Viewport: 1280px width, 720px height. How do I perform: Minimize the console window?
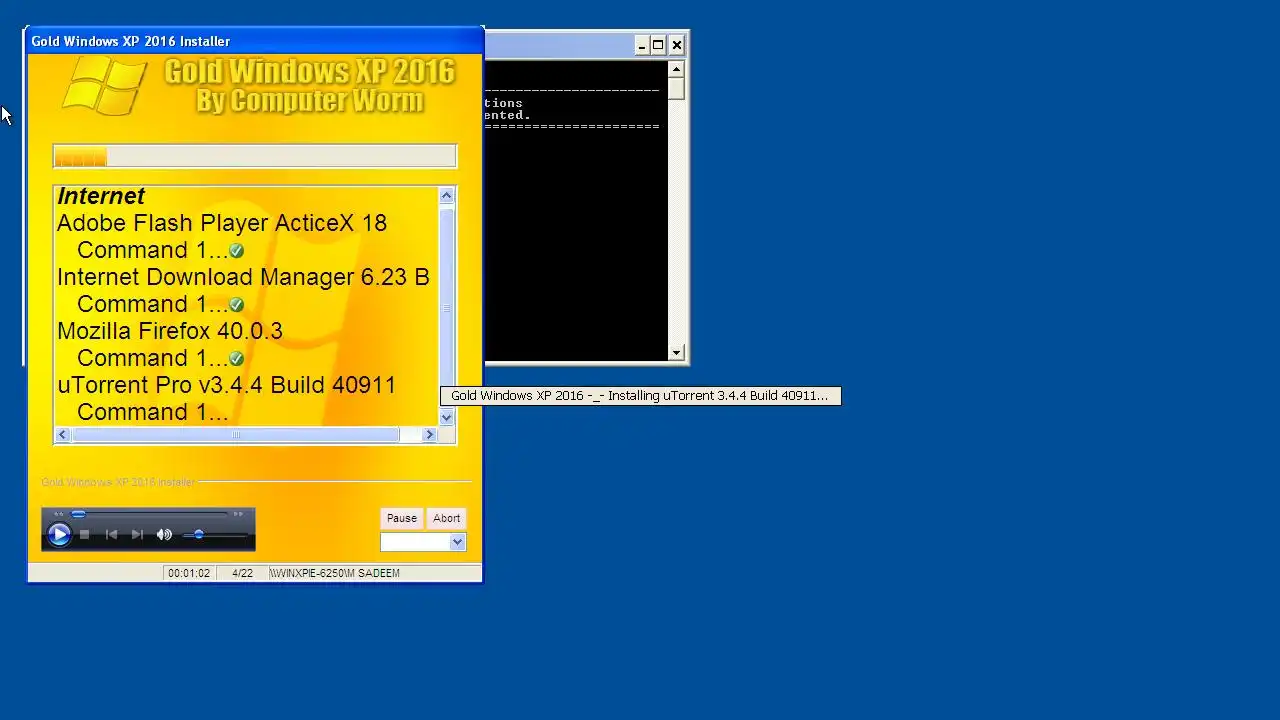641,45
